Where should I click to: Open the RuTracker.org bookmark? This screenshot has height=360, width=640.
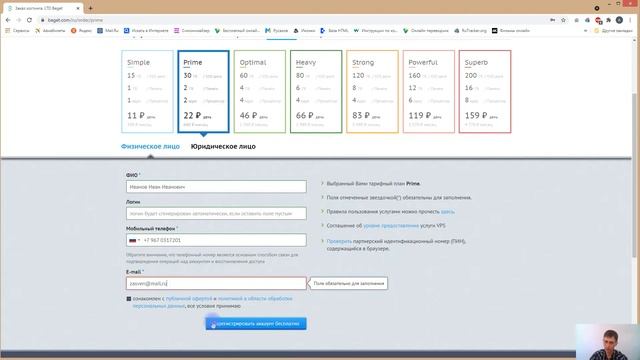(x=471, y=31)
